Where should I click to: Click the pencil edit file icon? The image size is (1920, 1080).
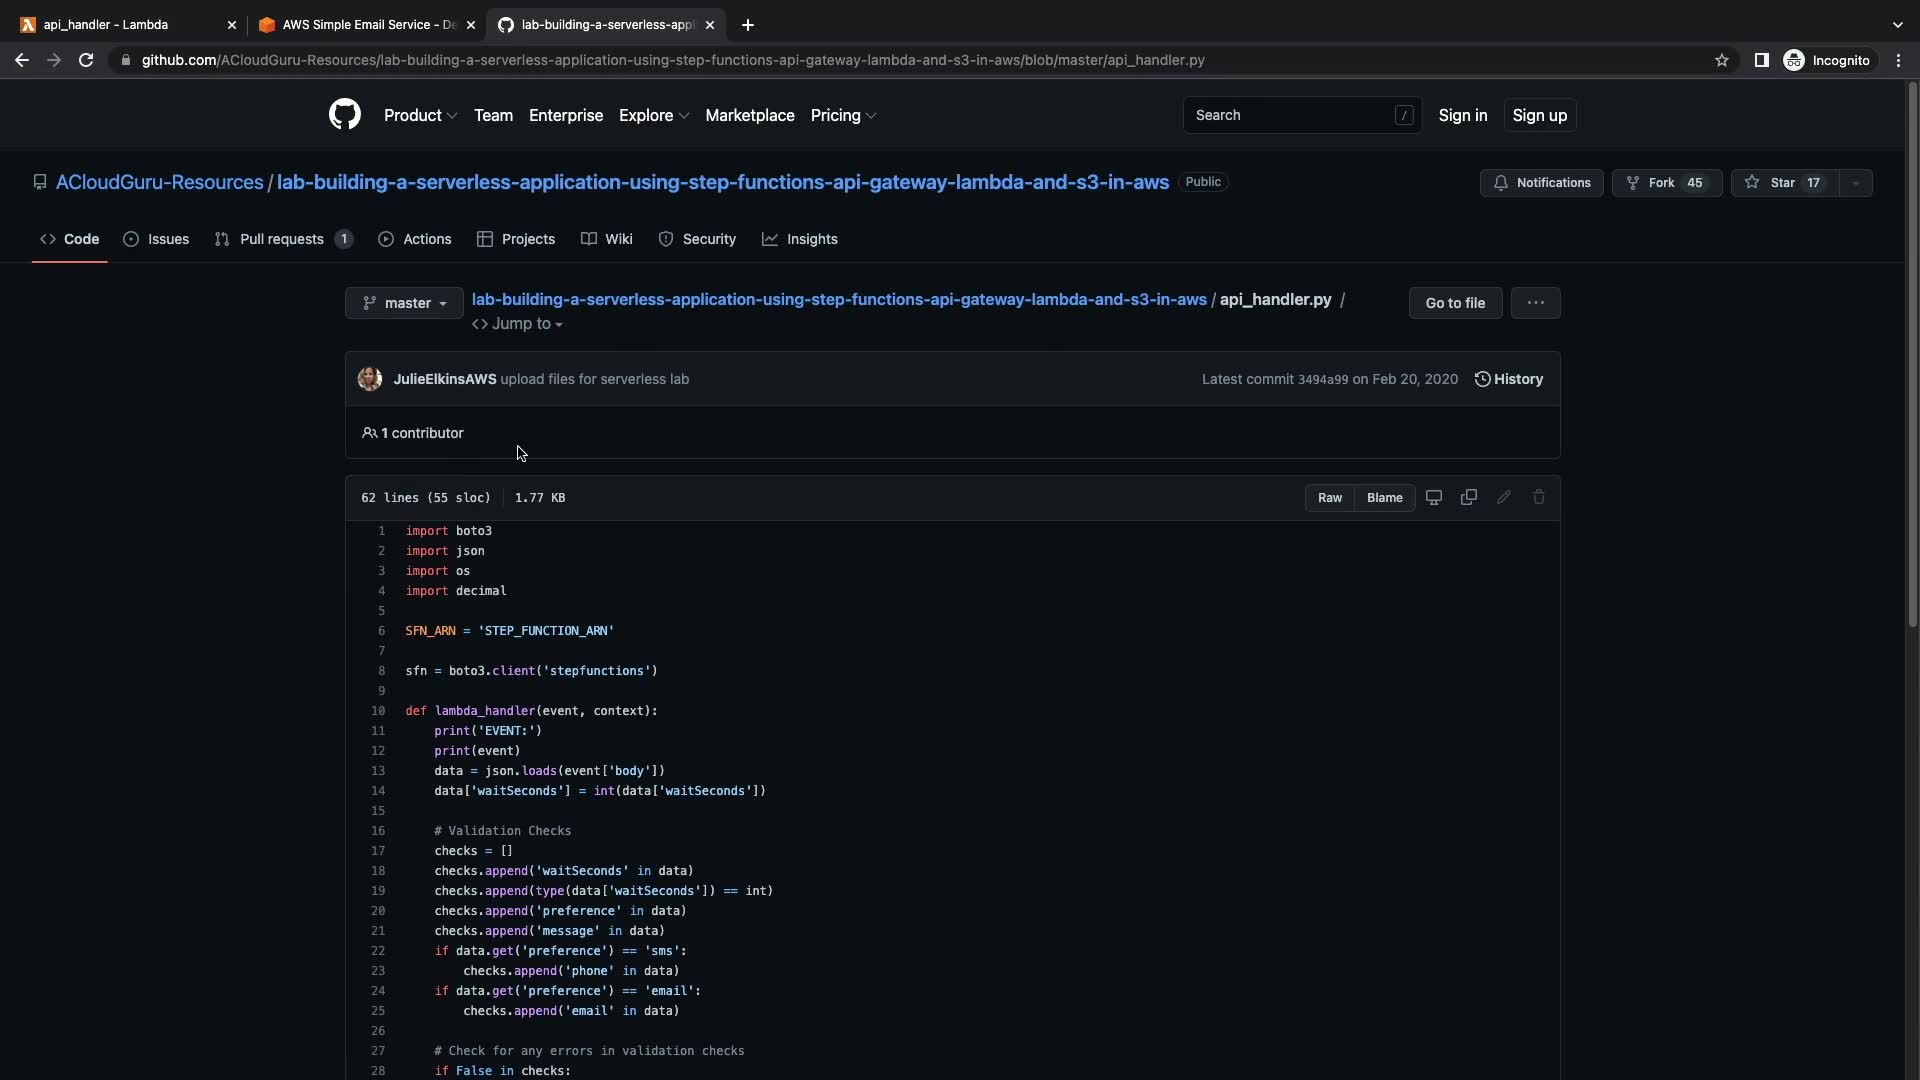coord(1503,498)
